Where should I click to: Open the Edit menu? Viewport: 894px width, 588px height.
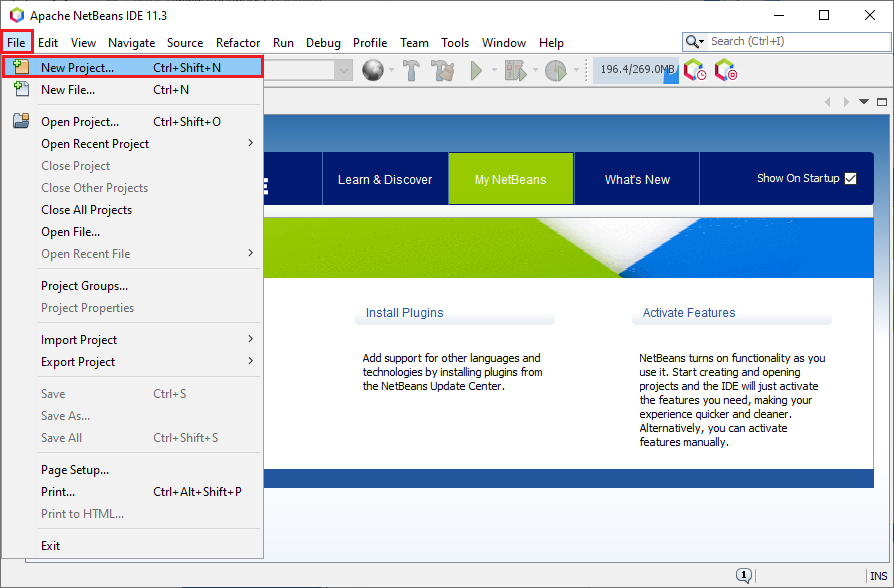pos(48,43)
